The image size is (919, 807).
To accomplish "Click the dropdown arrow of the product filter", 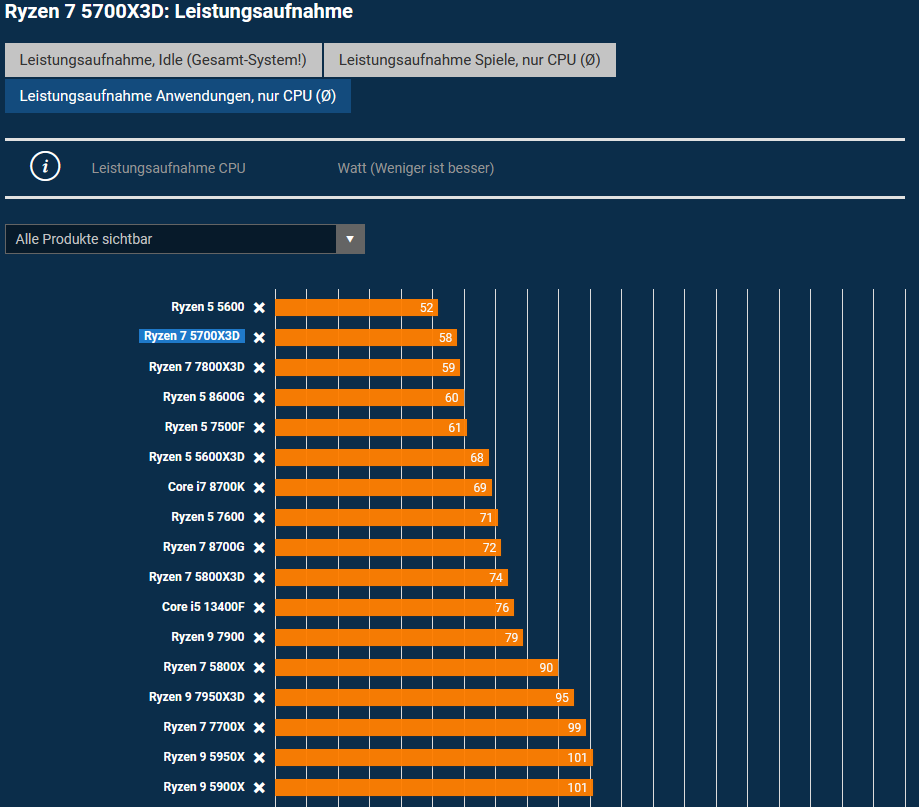I will pyautogui.click(x=350, y=239).
